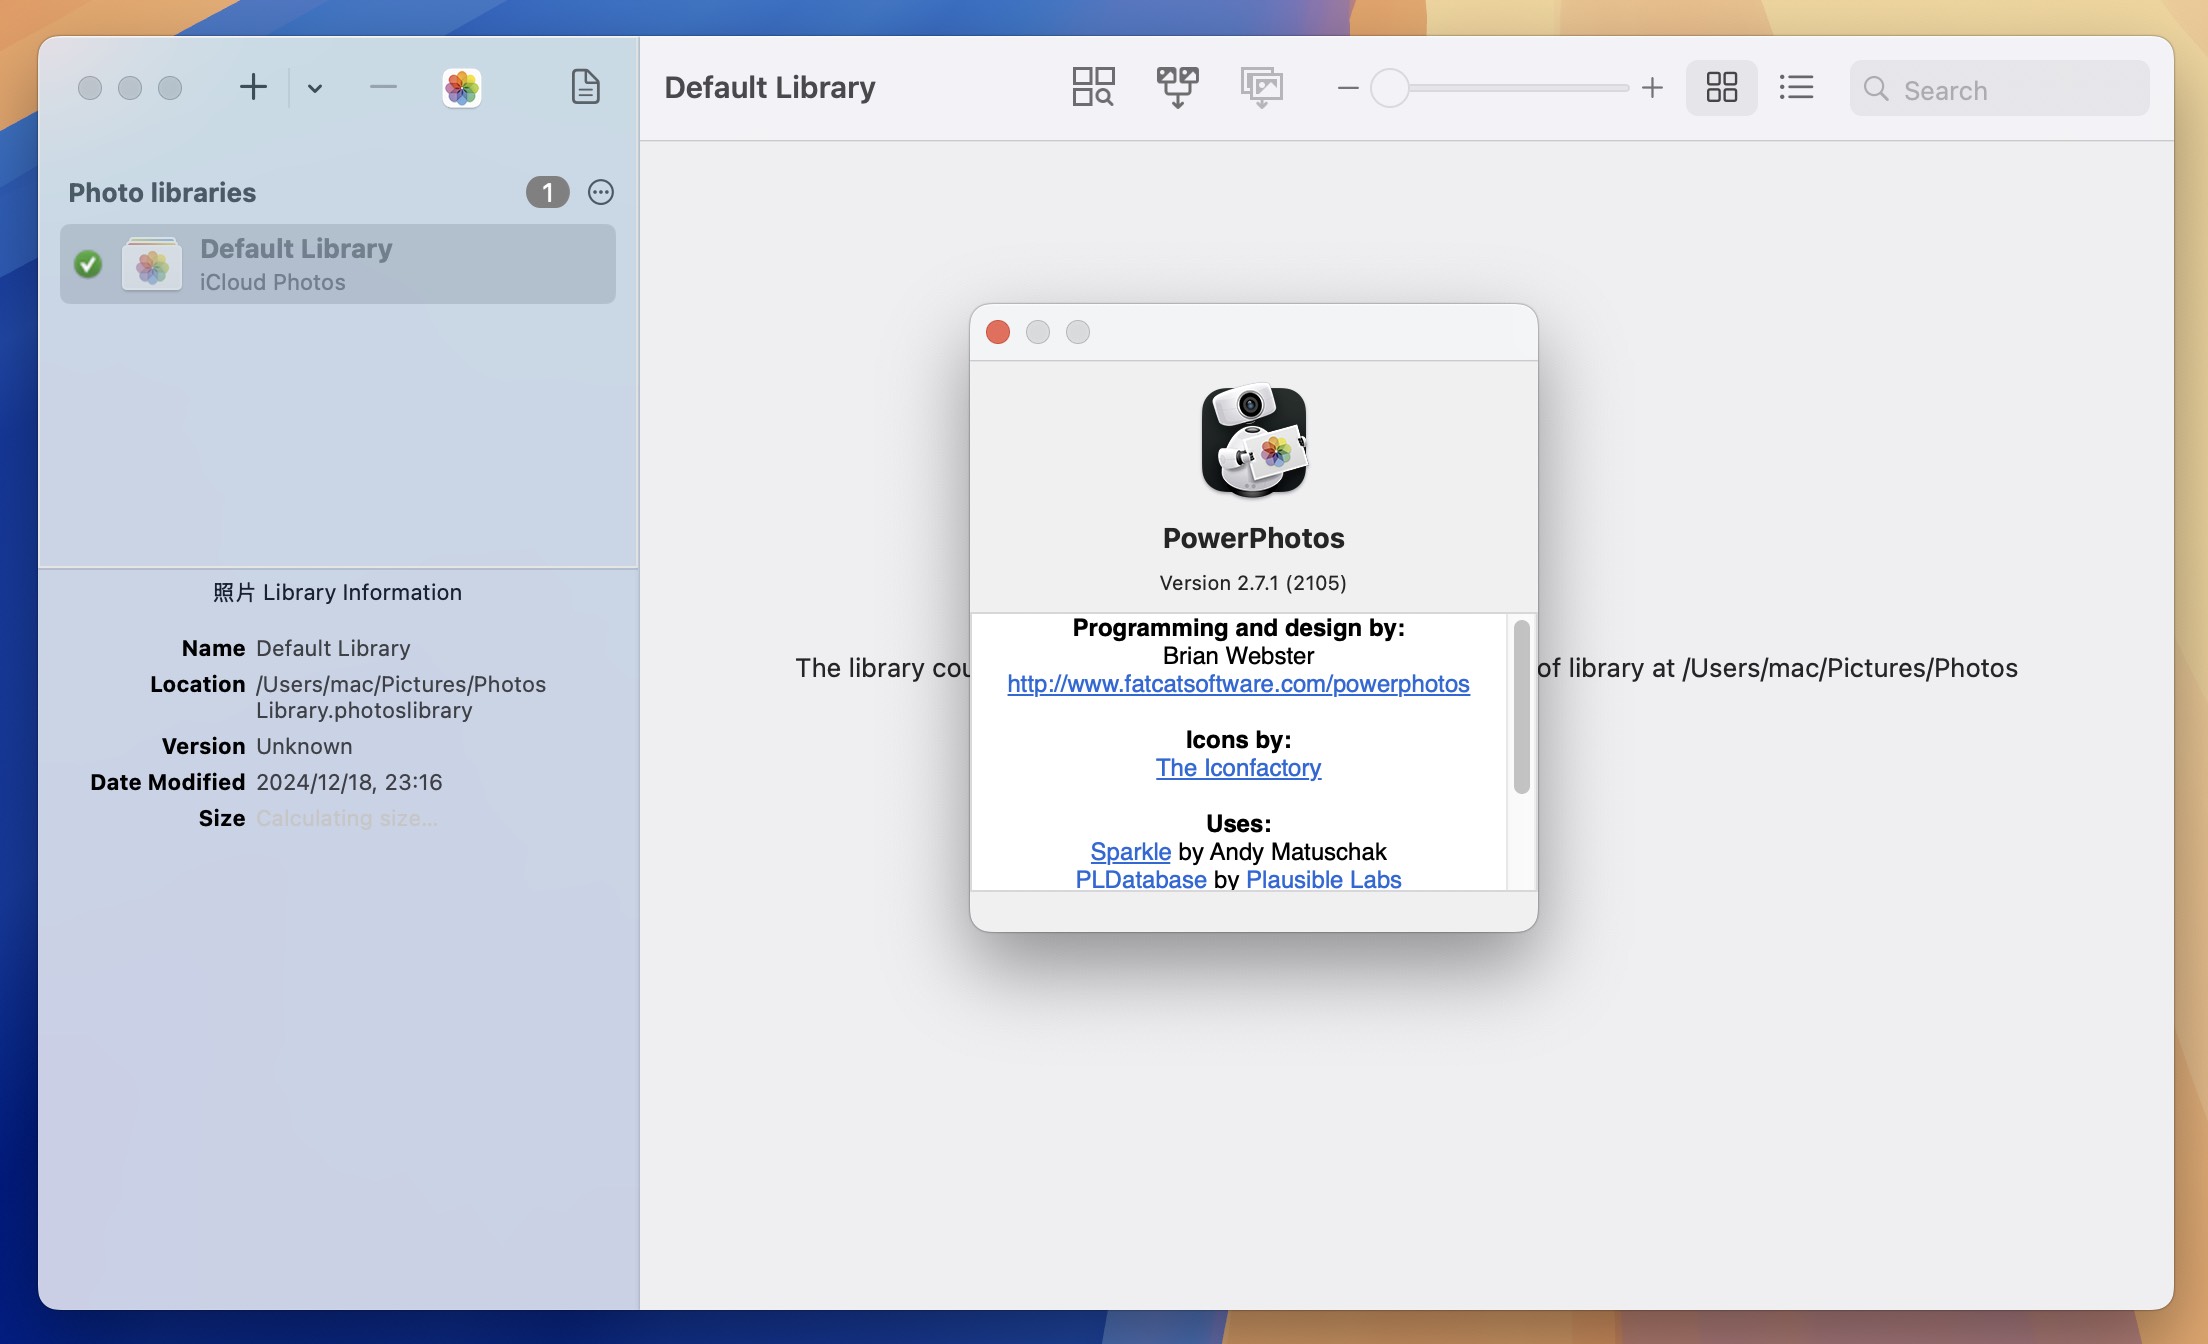Open the Photo libraries options ellipsis menu

click(x=601, y=192)
